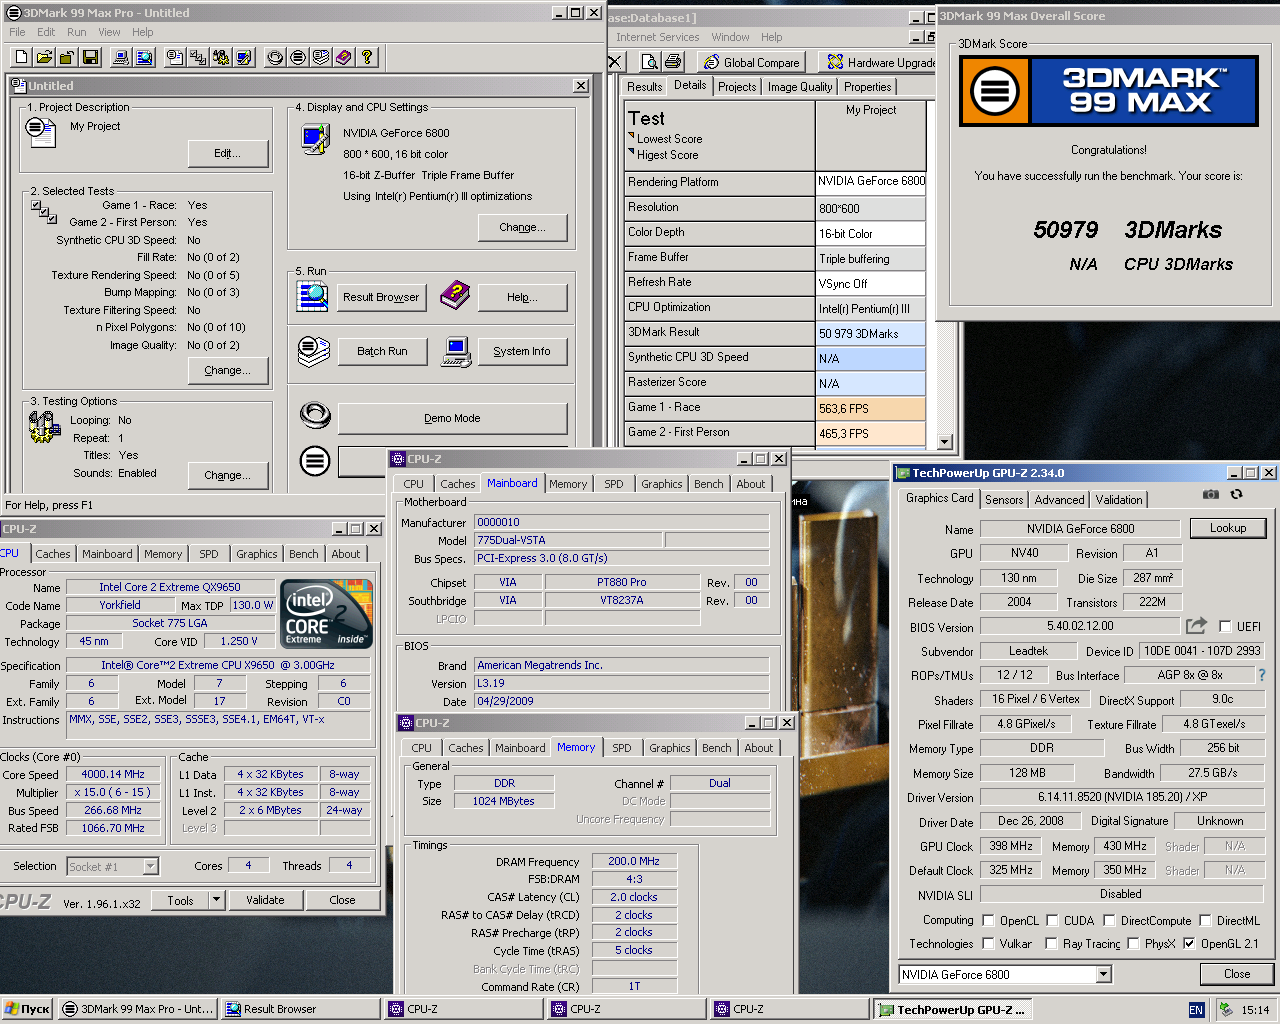Click the share BIOS icon in GPU-Z
The image size is (1280, 1024).
(x=1196, y=626)
